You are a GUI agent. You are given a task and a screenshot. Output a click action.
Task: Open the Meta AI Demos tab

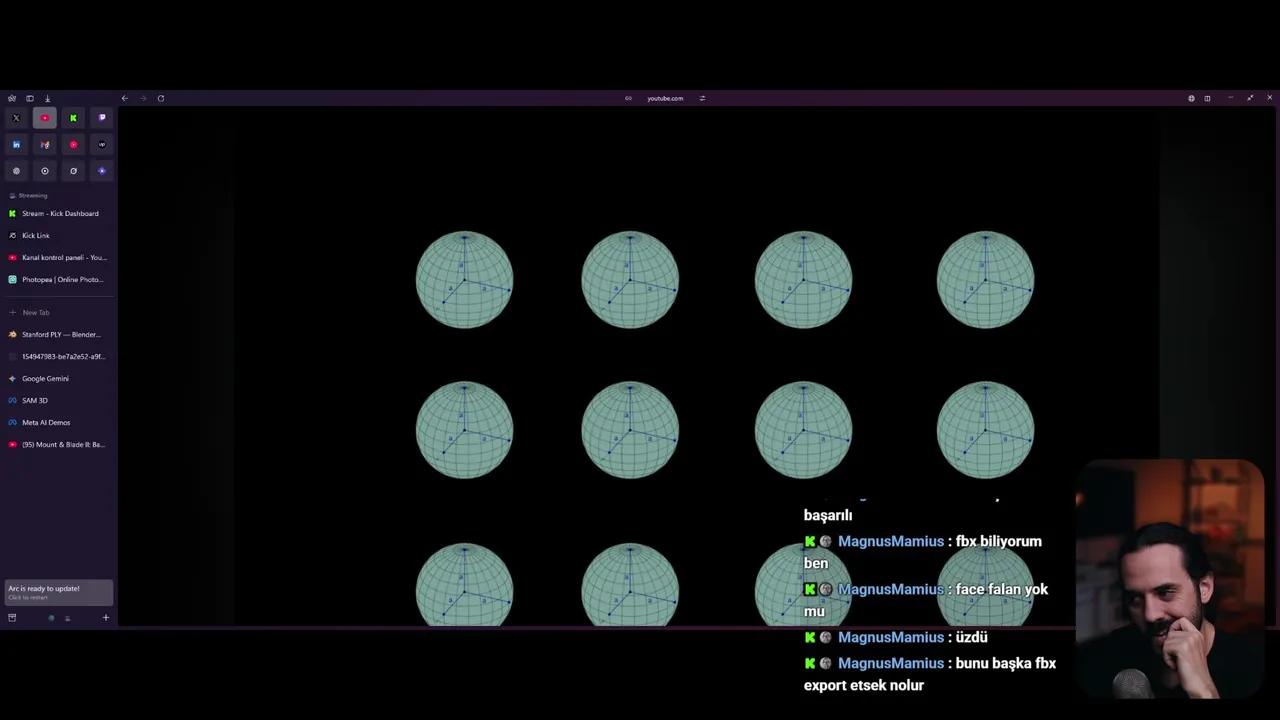point(59,423)
